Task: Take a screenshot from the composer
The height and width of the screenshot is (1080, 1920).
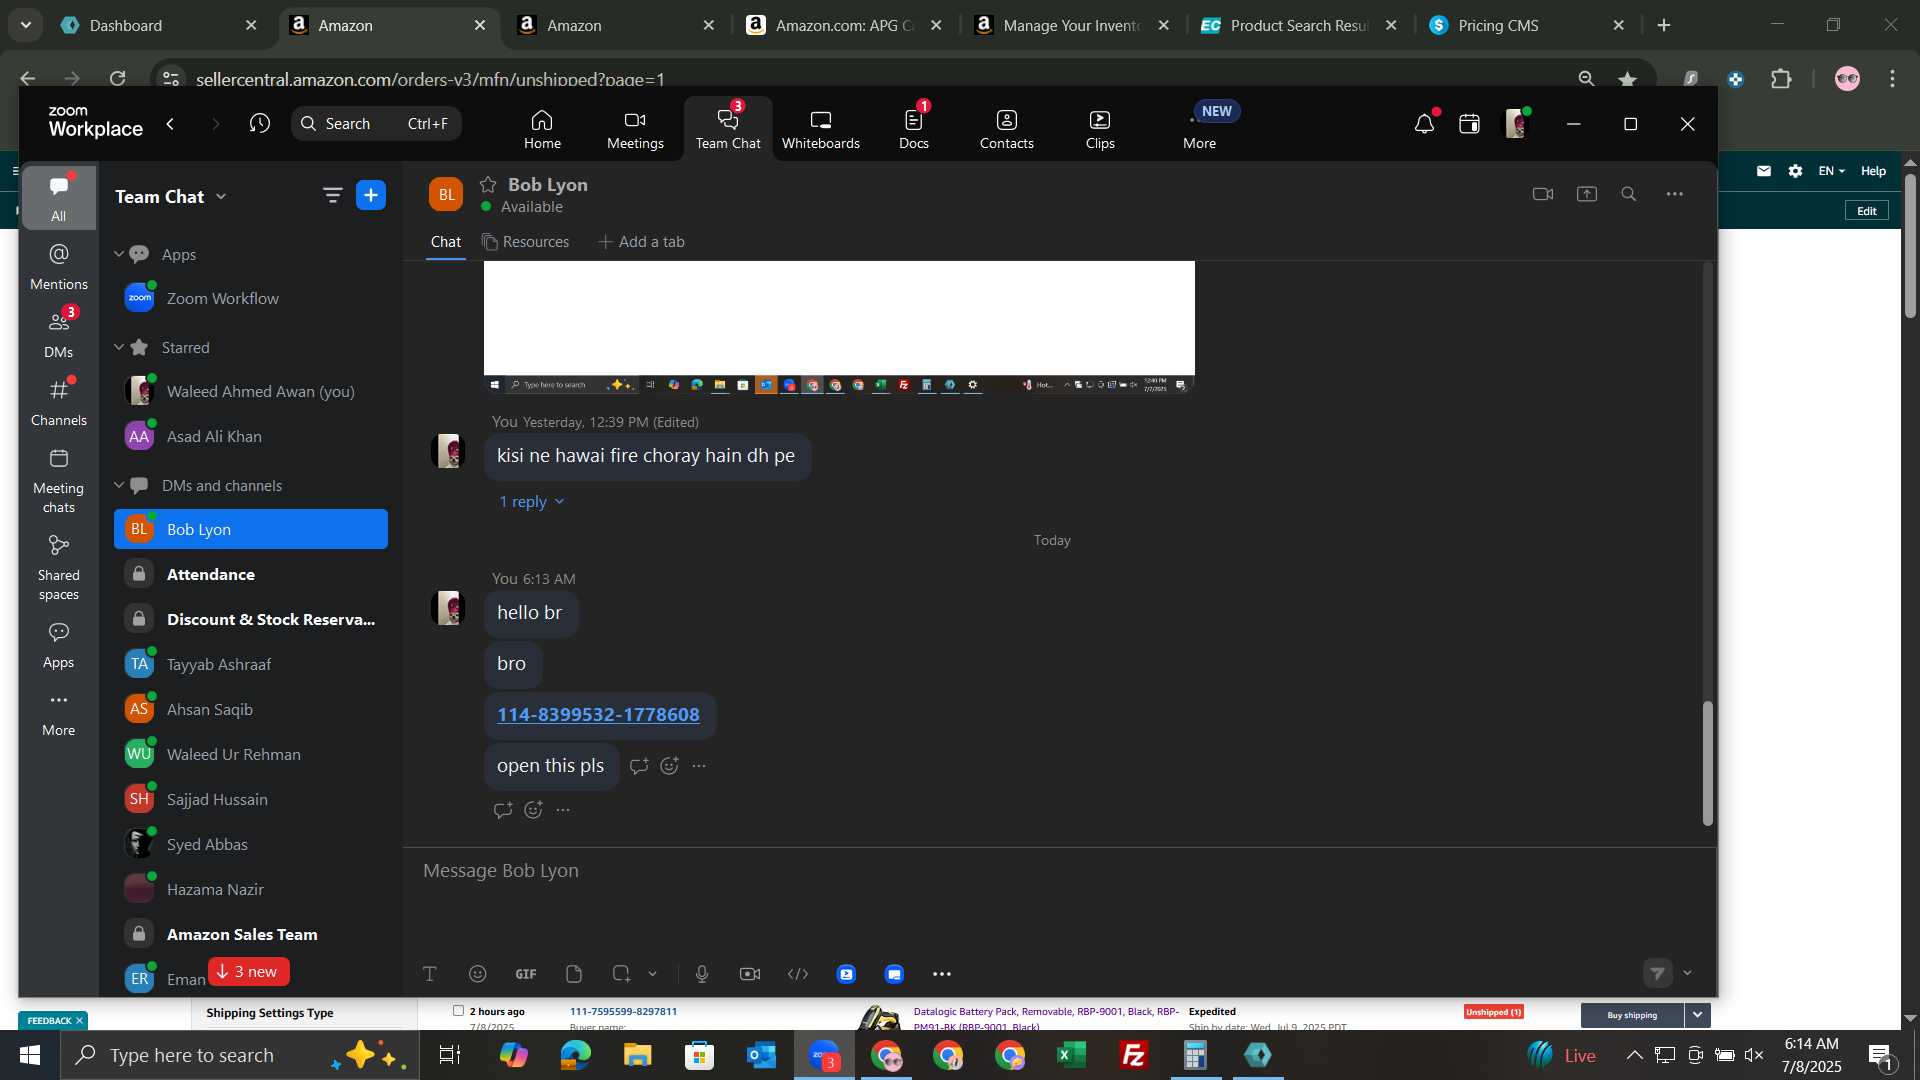Action: pyautogui.click(x=621, y=974)
